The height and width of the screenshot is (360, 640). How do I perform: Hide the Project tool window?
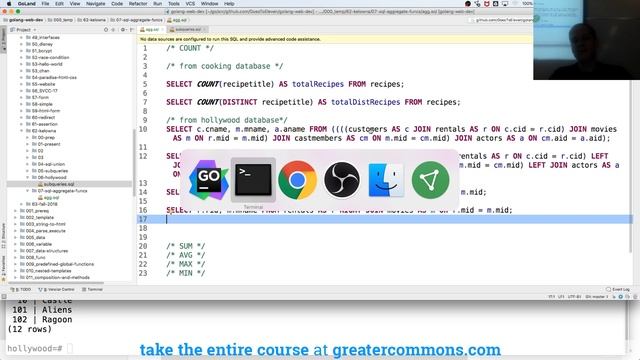click(x=131, y=29)
